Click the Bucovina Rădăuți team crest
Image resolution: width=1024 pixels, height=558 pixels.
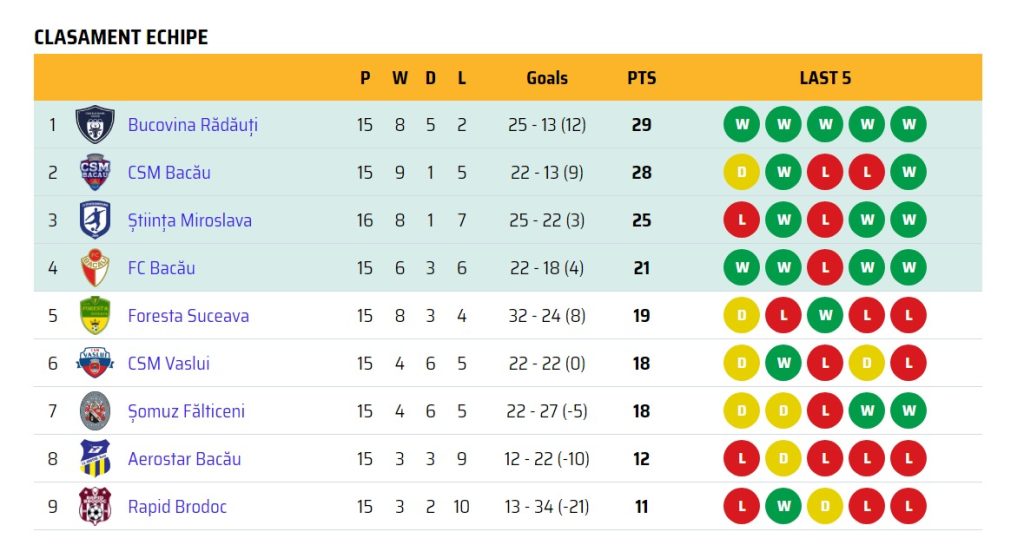point(95,125)
